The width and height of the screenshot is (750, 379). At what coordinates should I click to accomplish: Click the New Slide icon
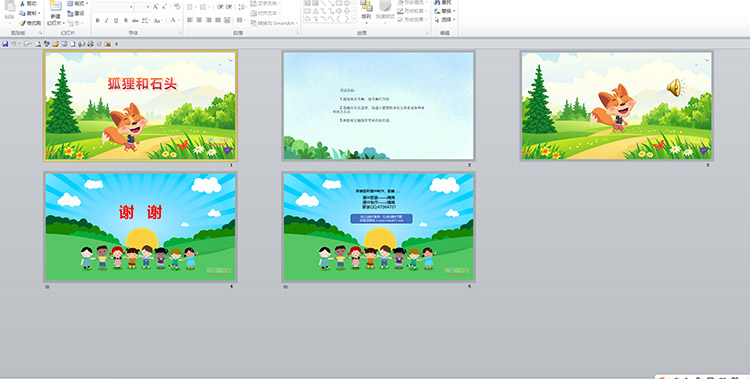[55, 6]
